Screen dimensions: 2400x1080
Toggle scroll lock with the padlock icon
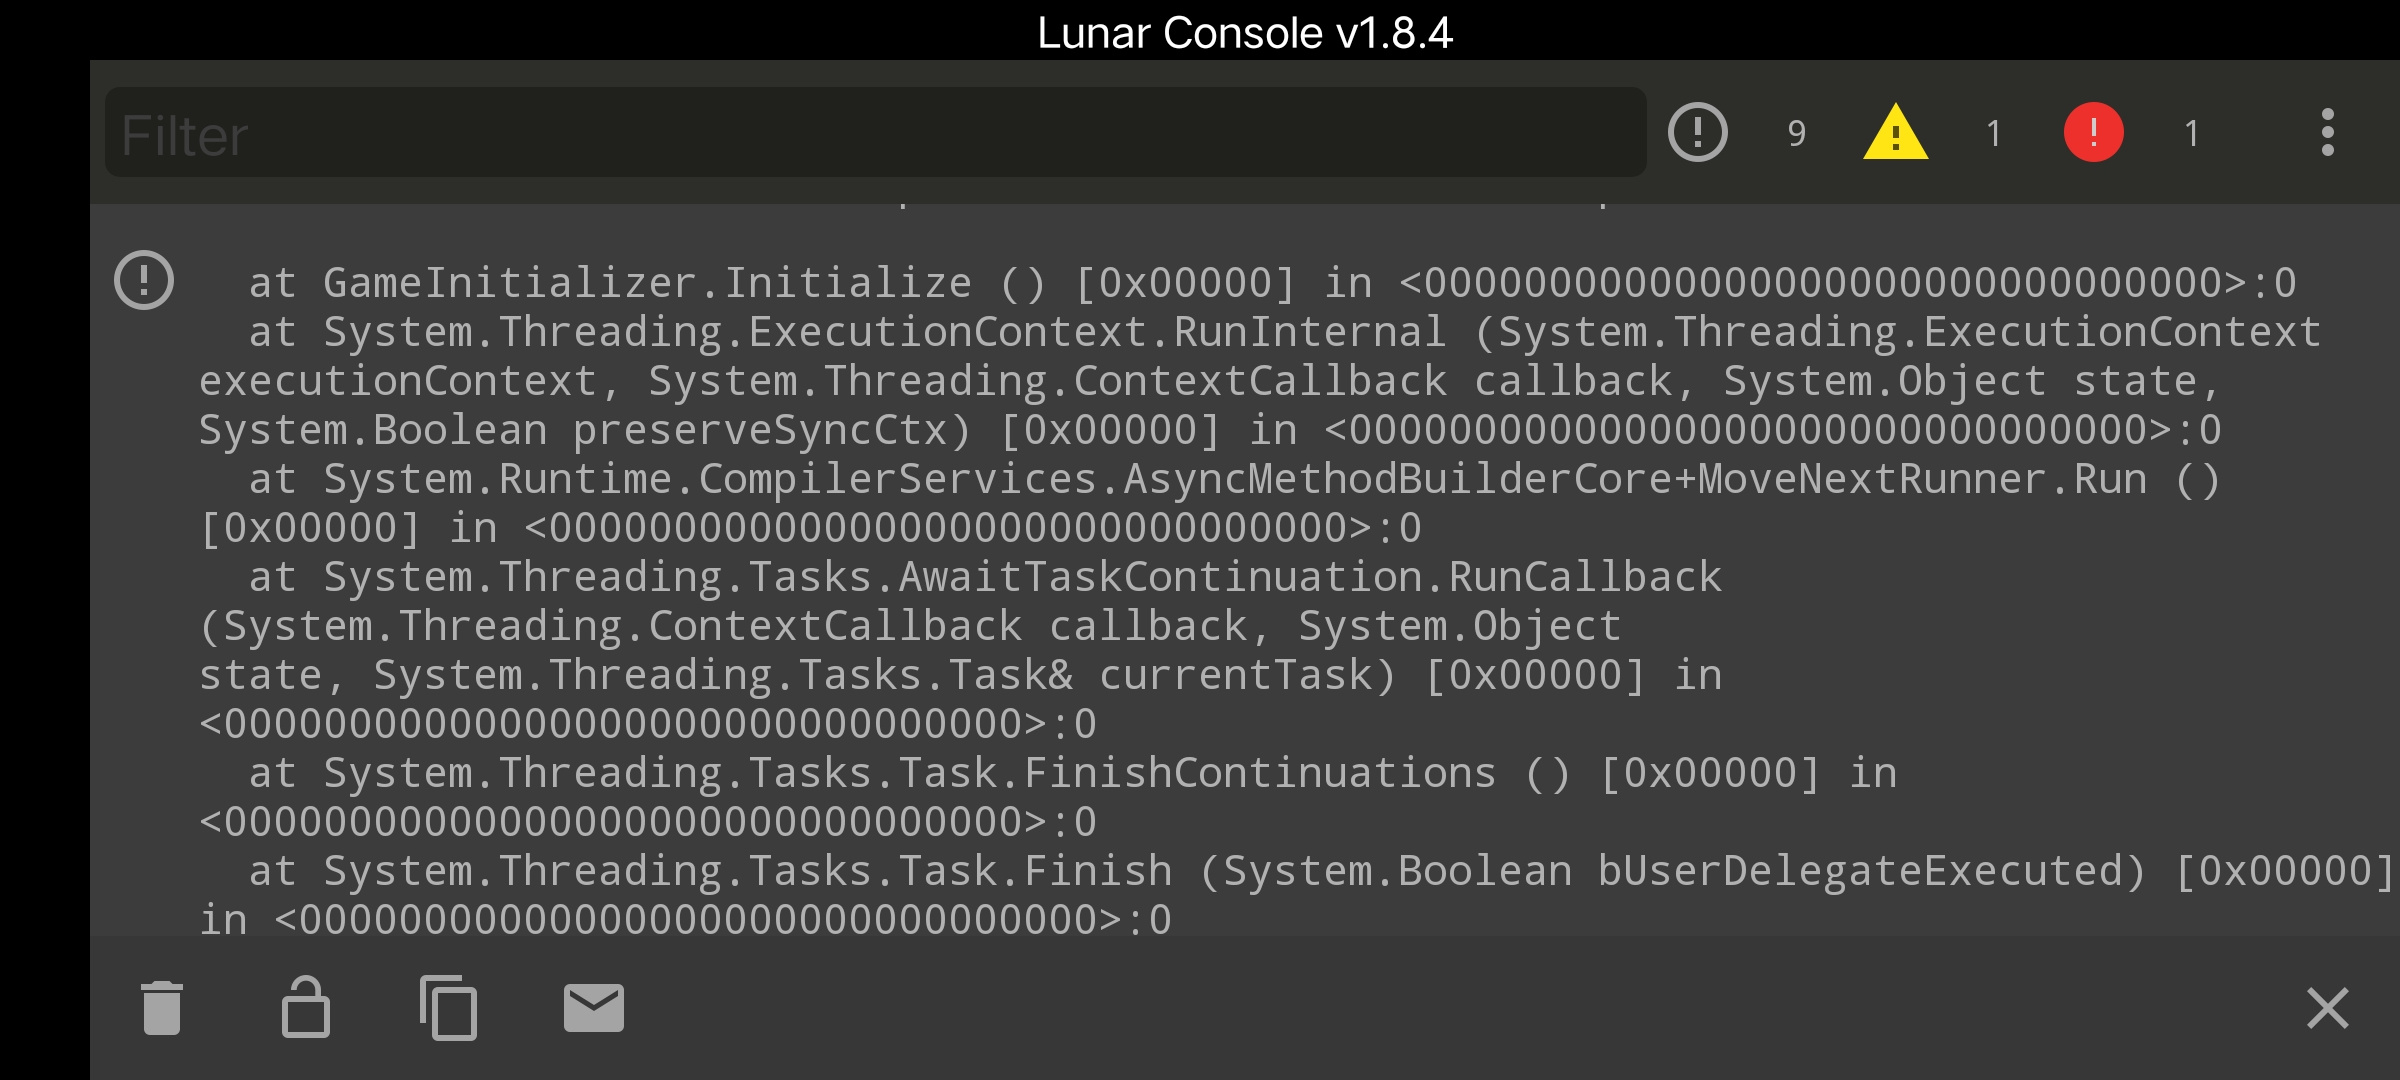[306, 1007]
